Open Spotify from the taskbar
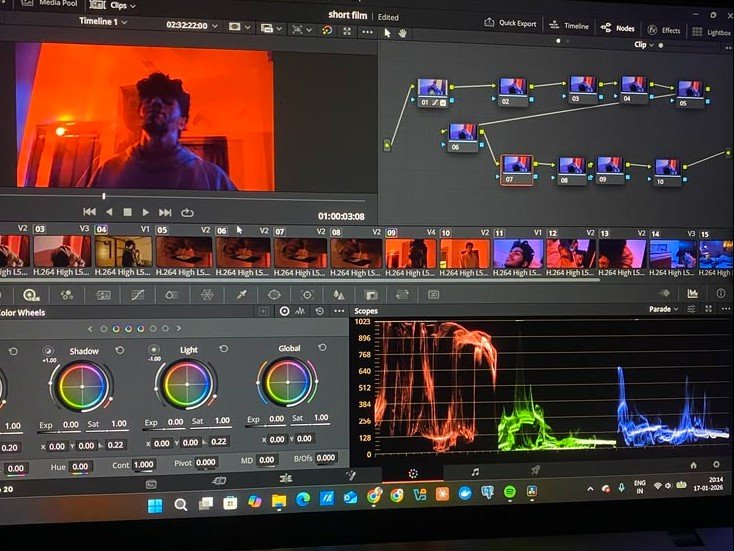The width and height of the screenshot is (734, 551). pos(509,492)
